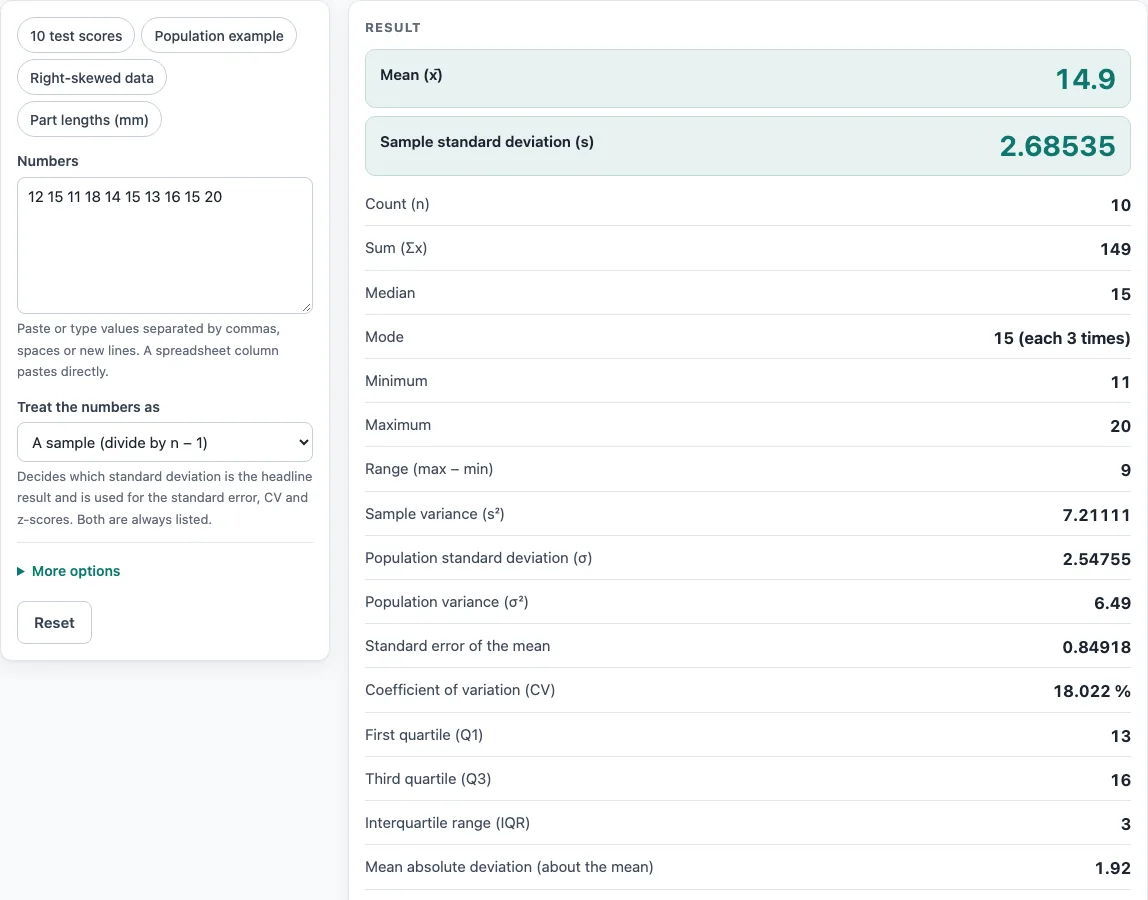Click the More options disclosure triangle
Viewport: 1148px width, 900px height.
click(21, 571)
